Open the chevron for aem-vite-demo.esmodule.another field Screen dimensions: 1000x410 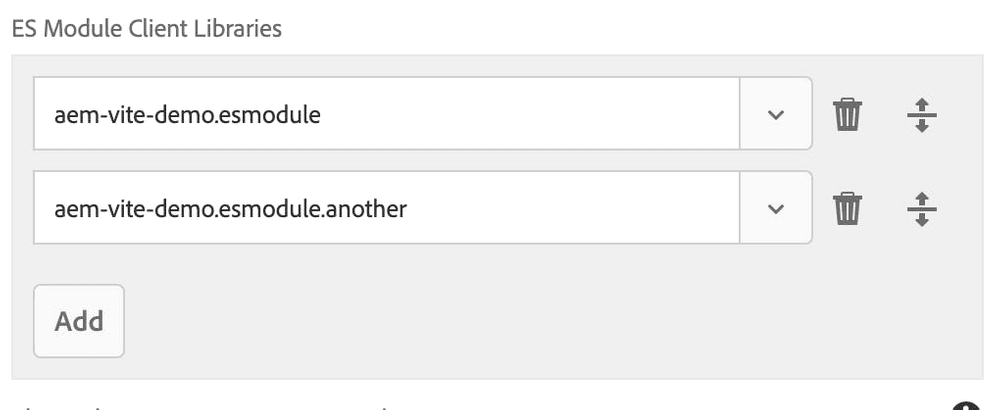[776, 208]
